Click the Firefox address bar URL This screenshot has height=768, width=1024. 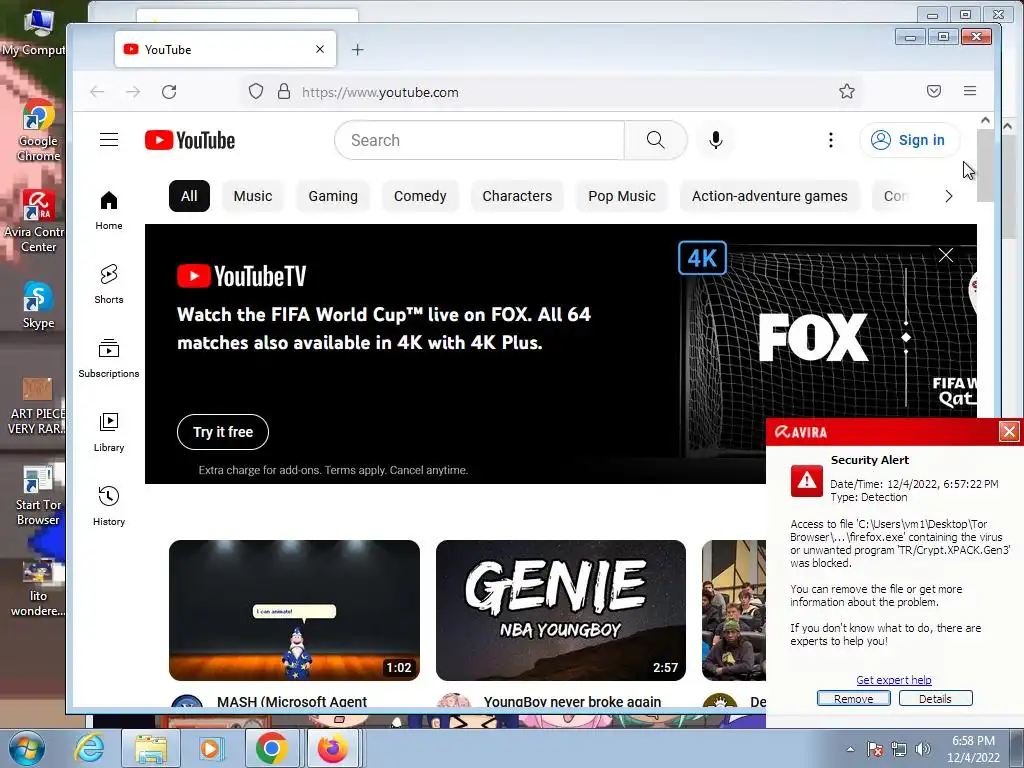(x=380, y=92)
